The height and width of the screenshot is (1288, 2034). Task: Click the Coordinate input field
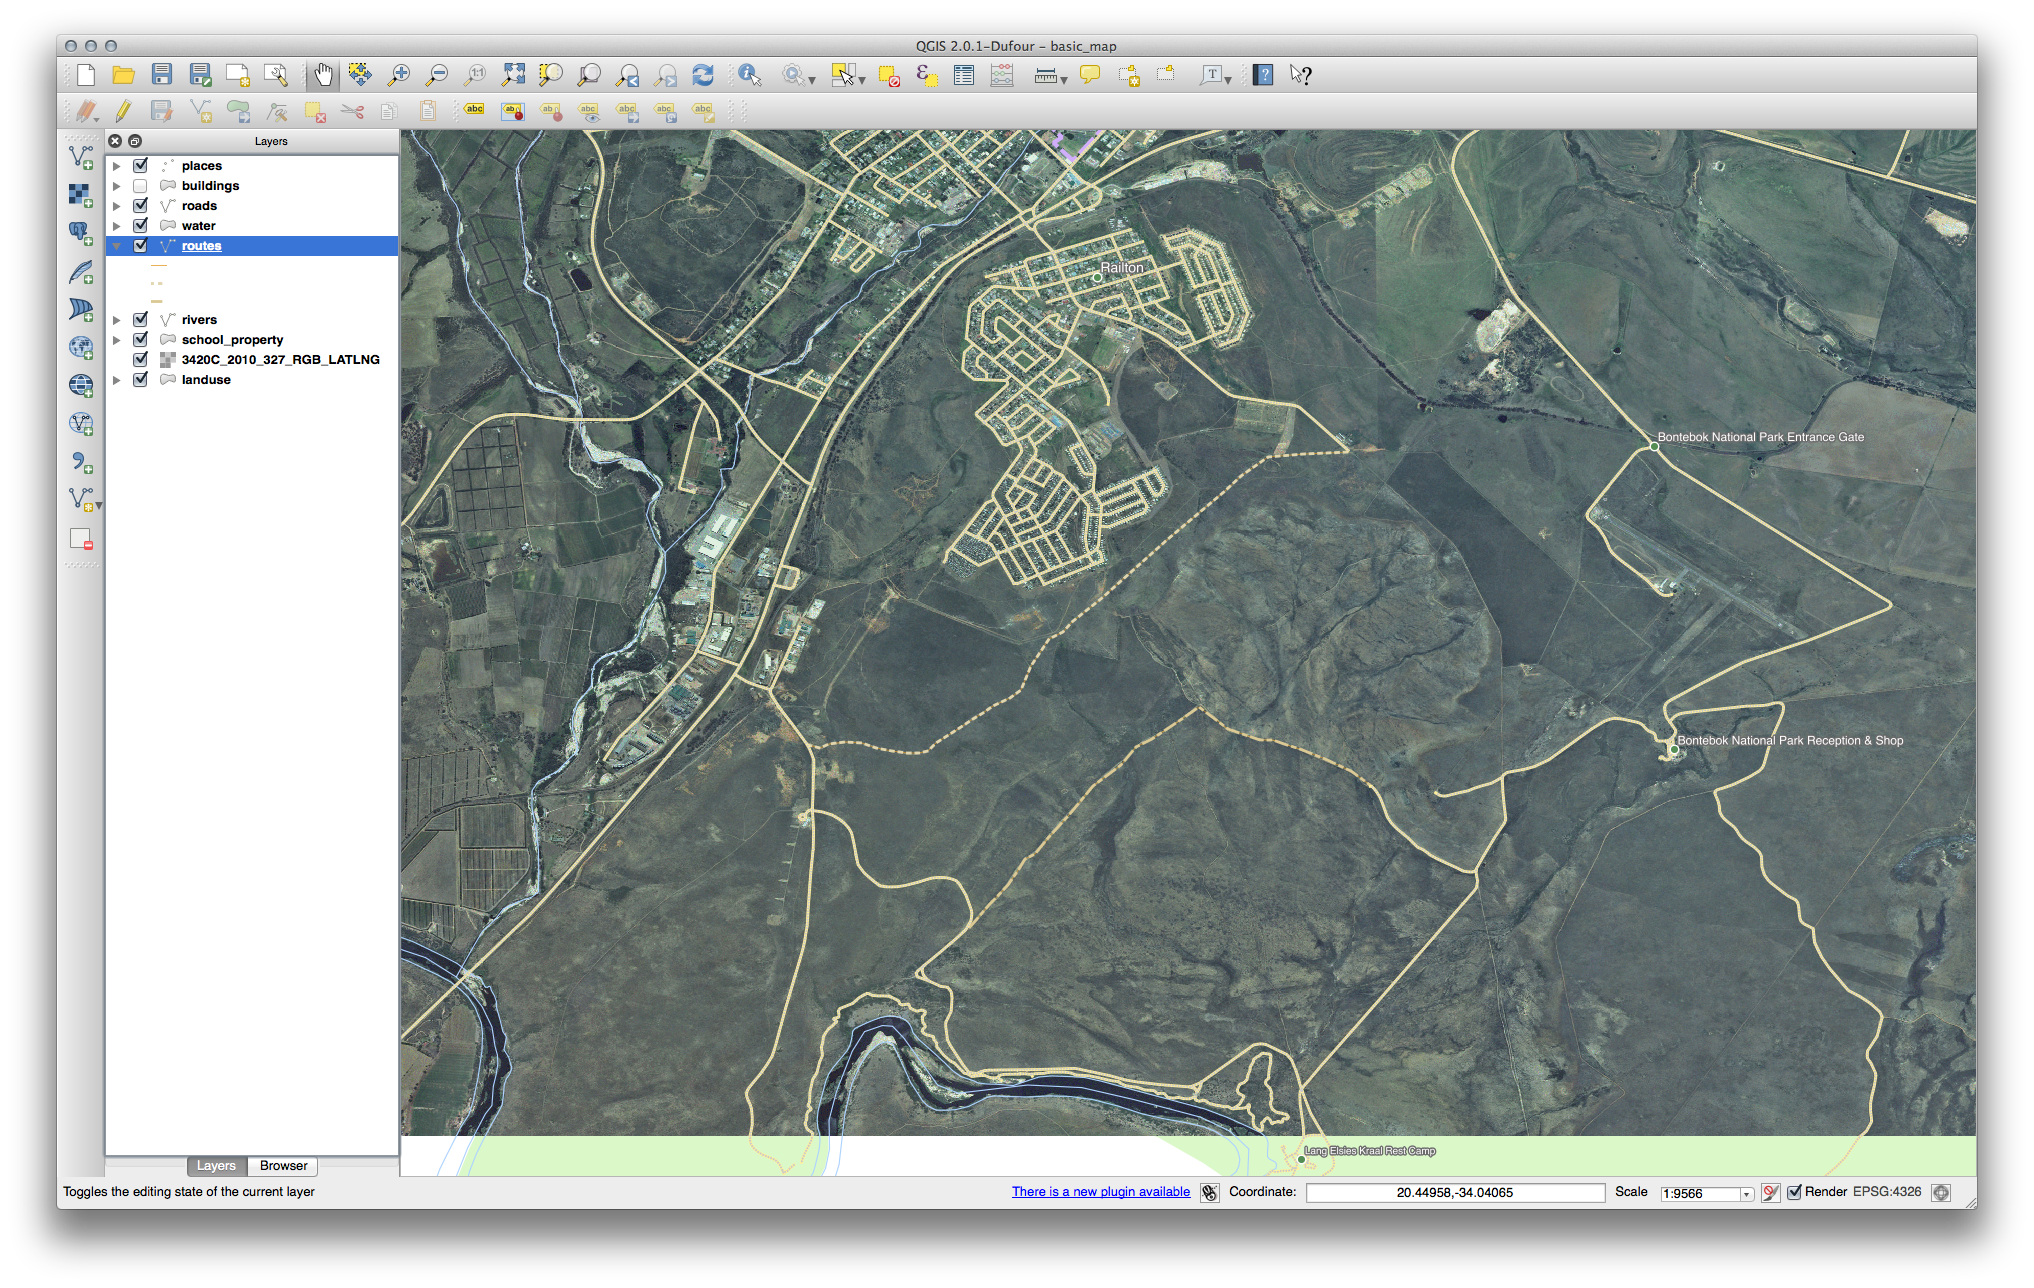pos(1454,1193)
